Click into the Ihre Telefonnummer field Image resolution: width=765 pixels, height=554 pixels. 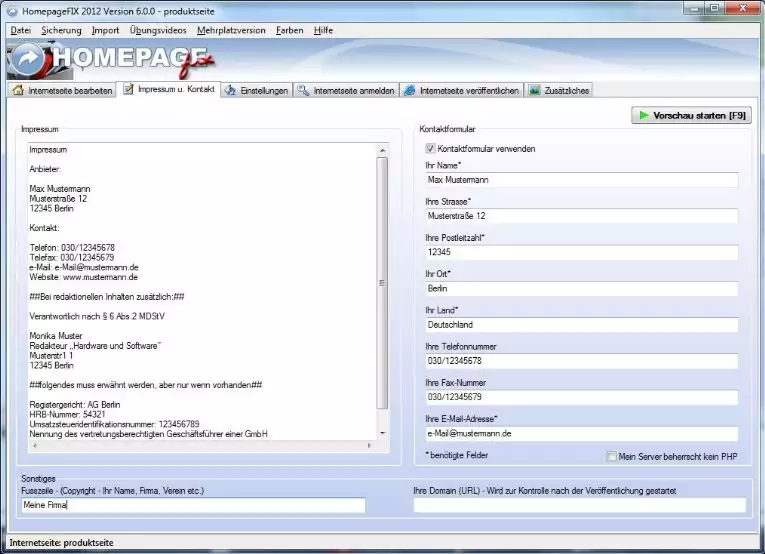click(582, 361)
